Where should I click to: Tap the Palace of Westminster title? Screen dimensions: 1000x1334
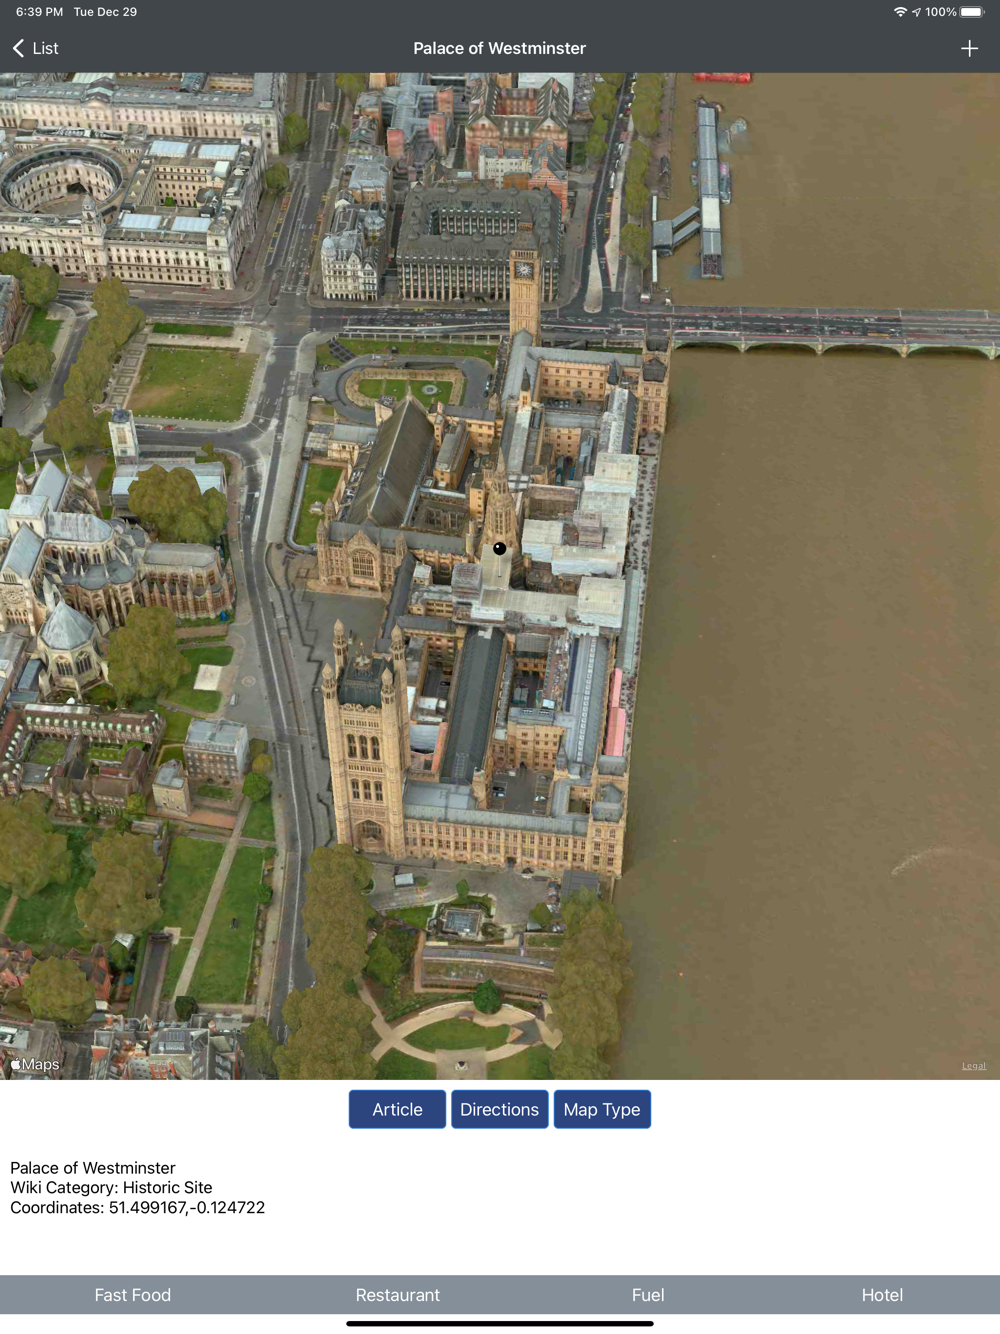tap(500, 48)
